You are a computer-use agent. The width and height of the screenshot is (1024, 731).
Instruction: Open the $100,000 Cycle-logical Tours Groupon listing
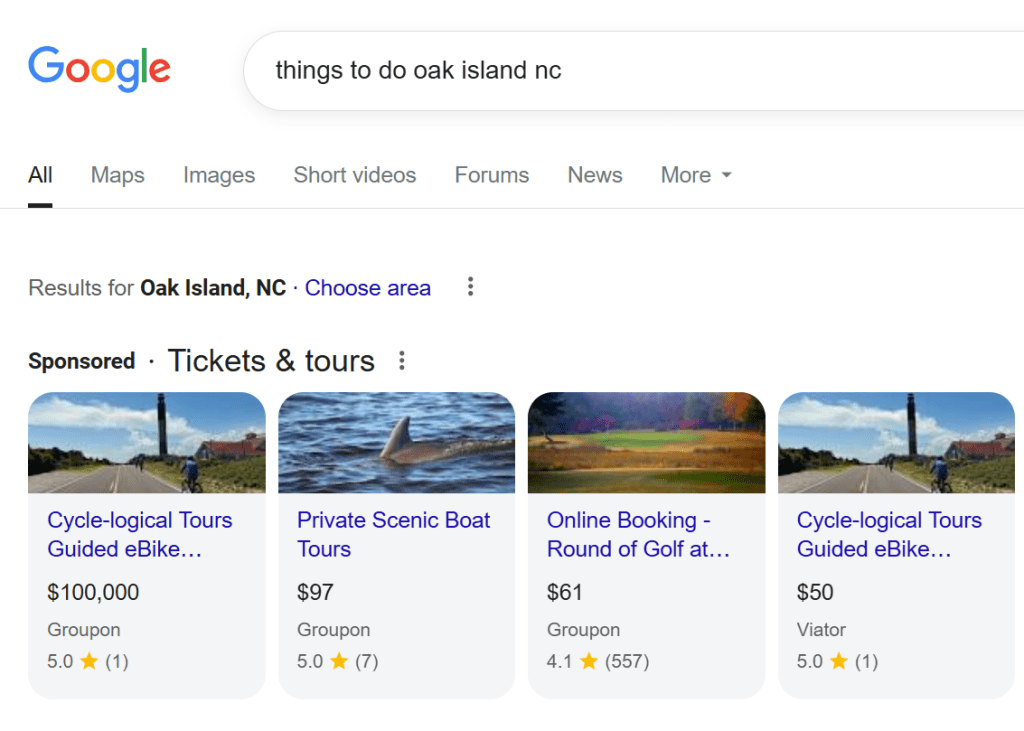[x=140, y=534]
